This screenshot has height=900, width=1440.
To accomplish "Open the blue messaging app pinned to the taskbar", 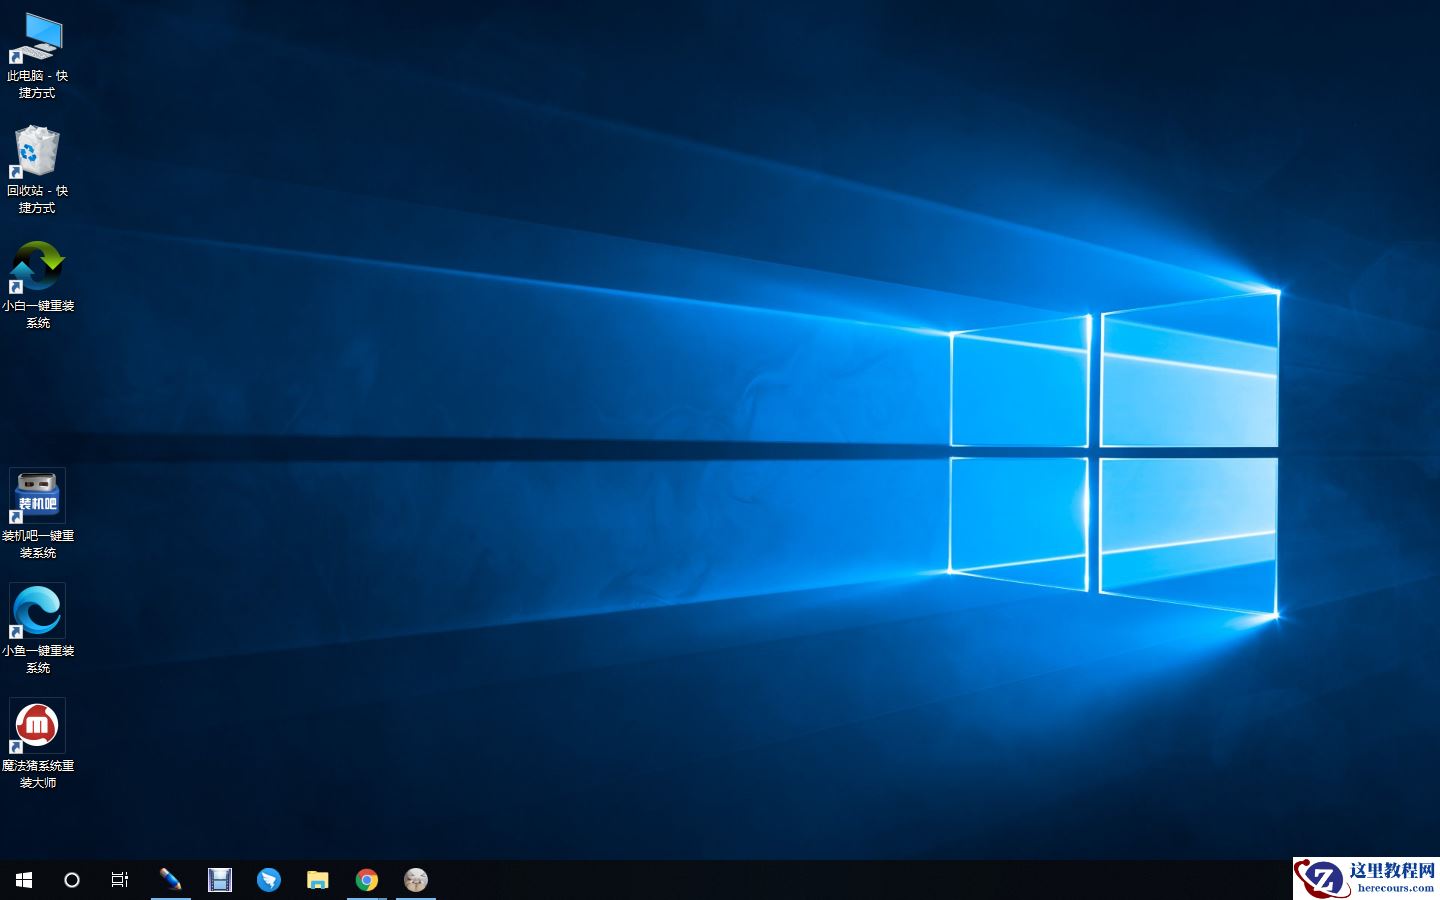I will [269, 880].
